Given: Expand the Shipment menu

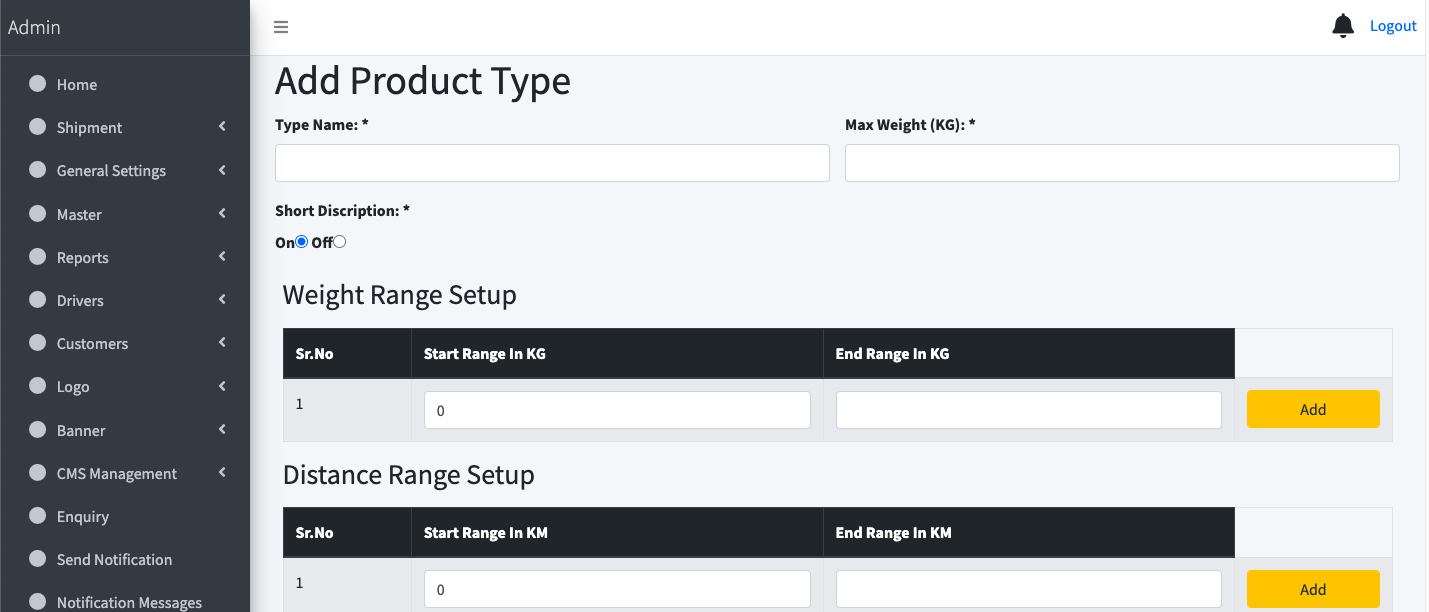Looking at the screenshot, I should coord(89,127).
